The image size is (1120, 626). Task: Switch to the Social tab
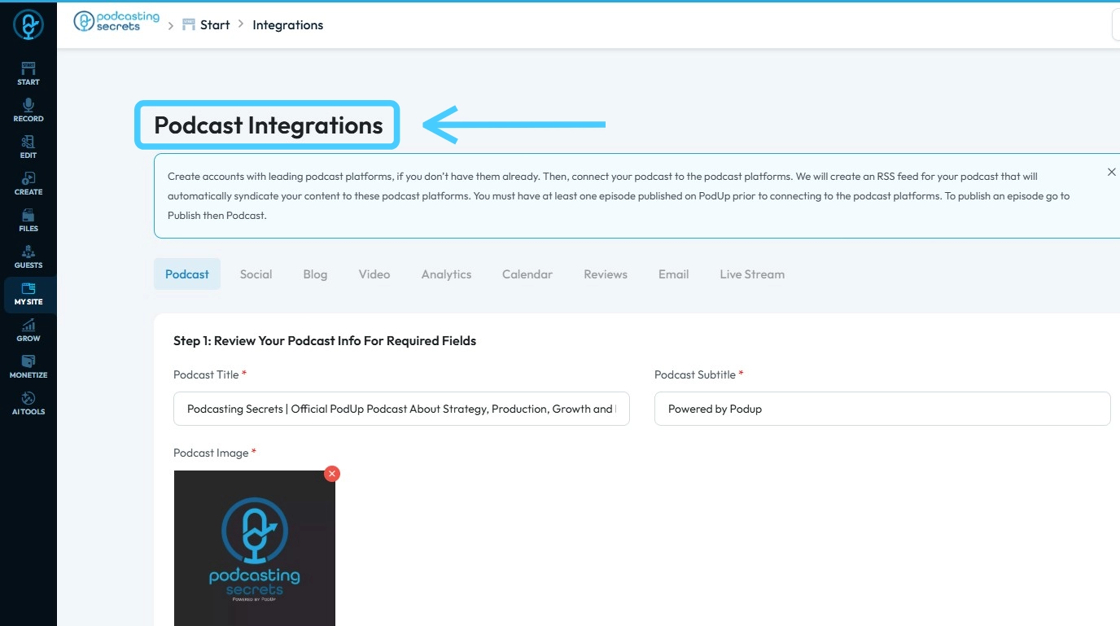click(256, 274)
